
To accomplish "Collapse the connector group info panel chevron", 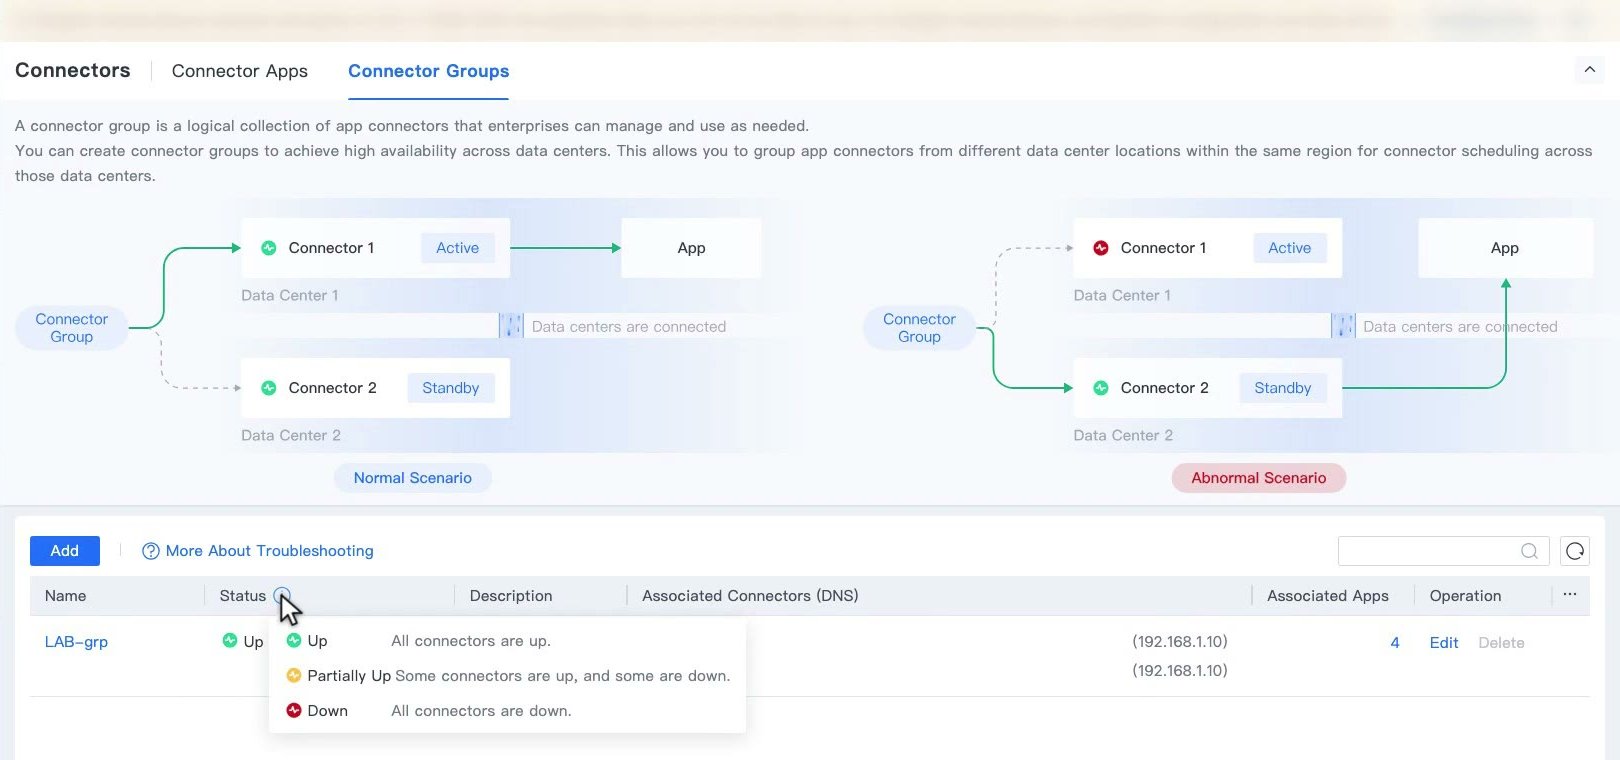I will pos(1589,69).
